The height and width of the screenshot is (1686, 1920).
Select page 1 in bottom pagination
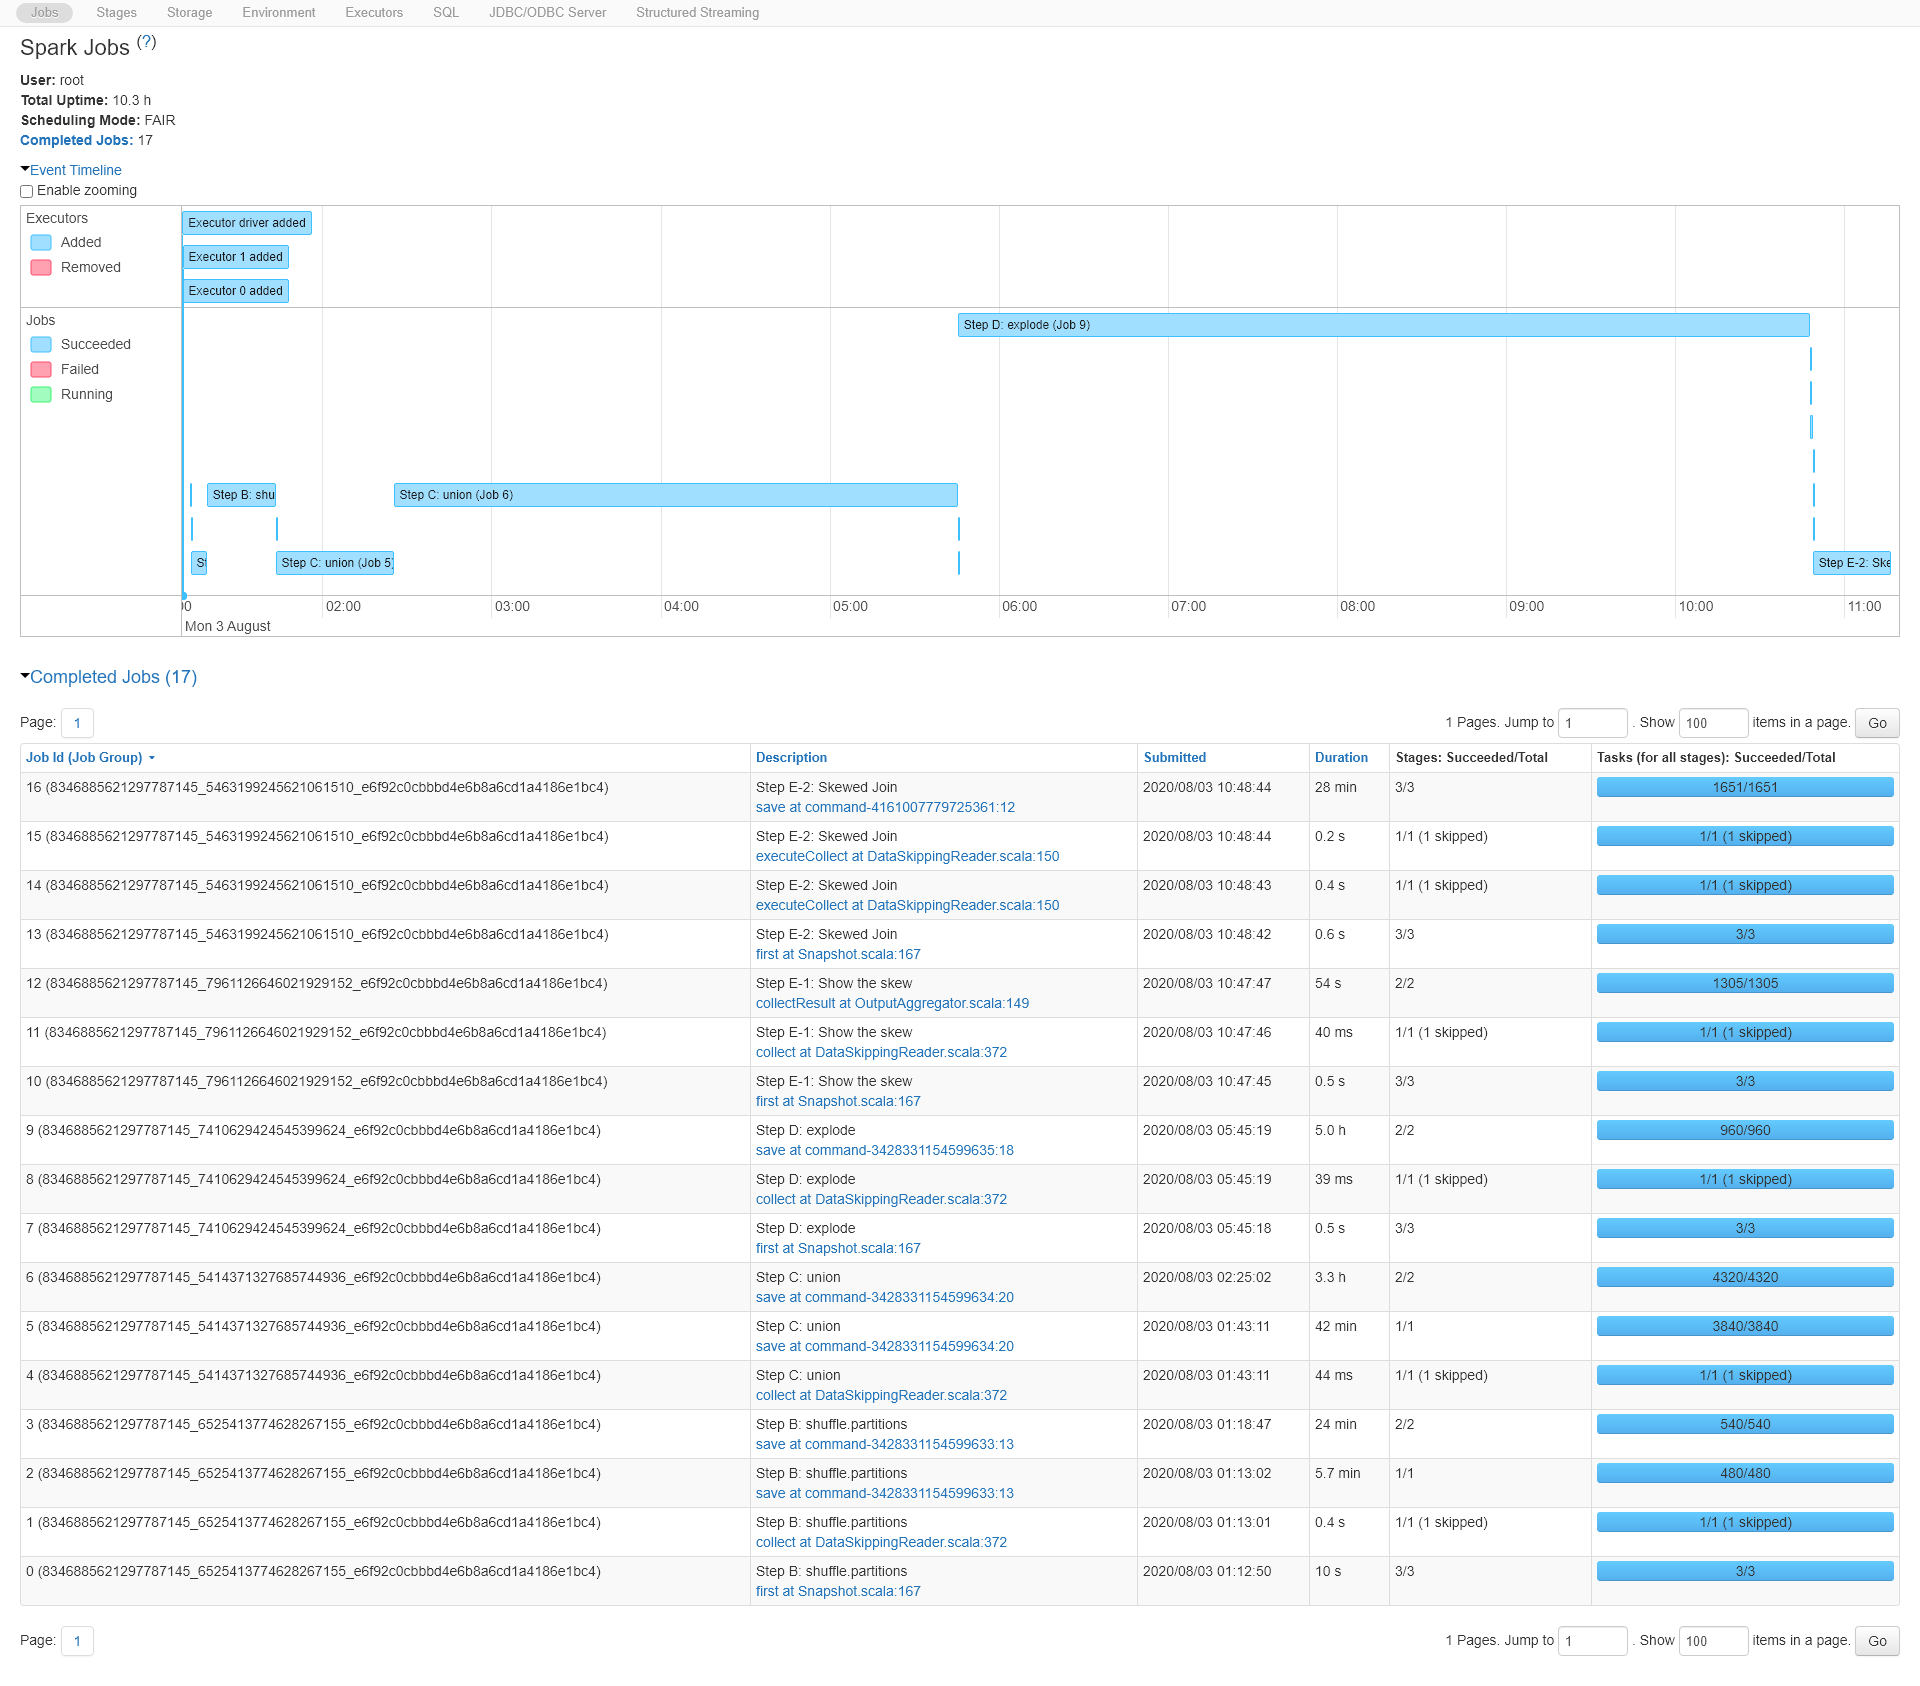[77, 1641]
